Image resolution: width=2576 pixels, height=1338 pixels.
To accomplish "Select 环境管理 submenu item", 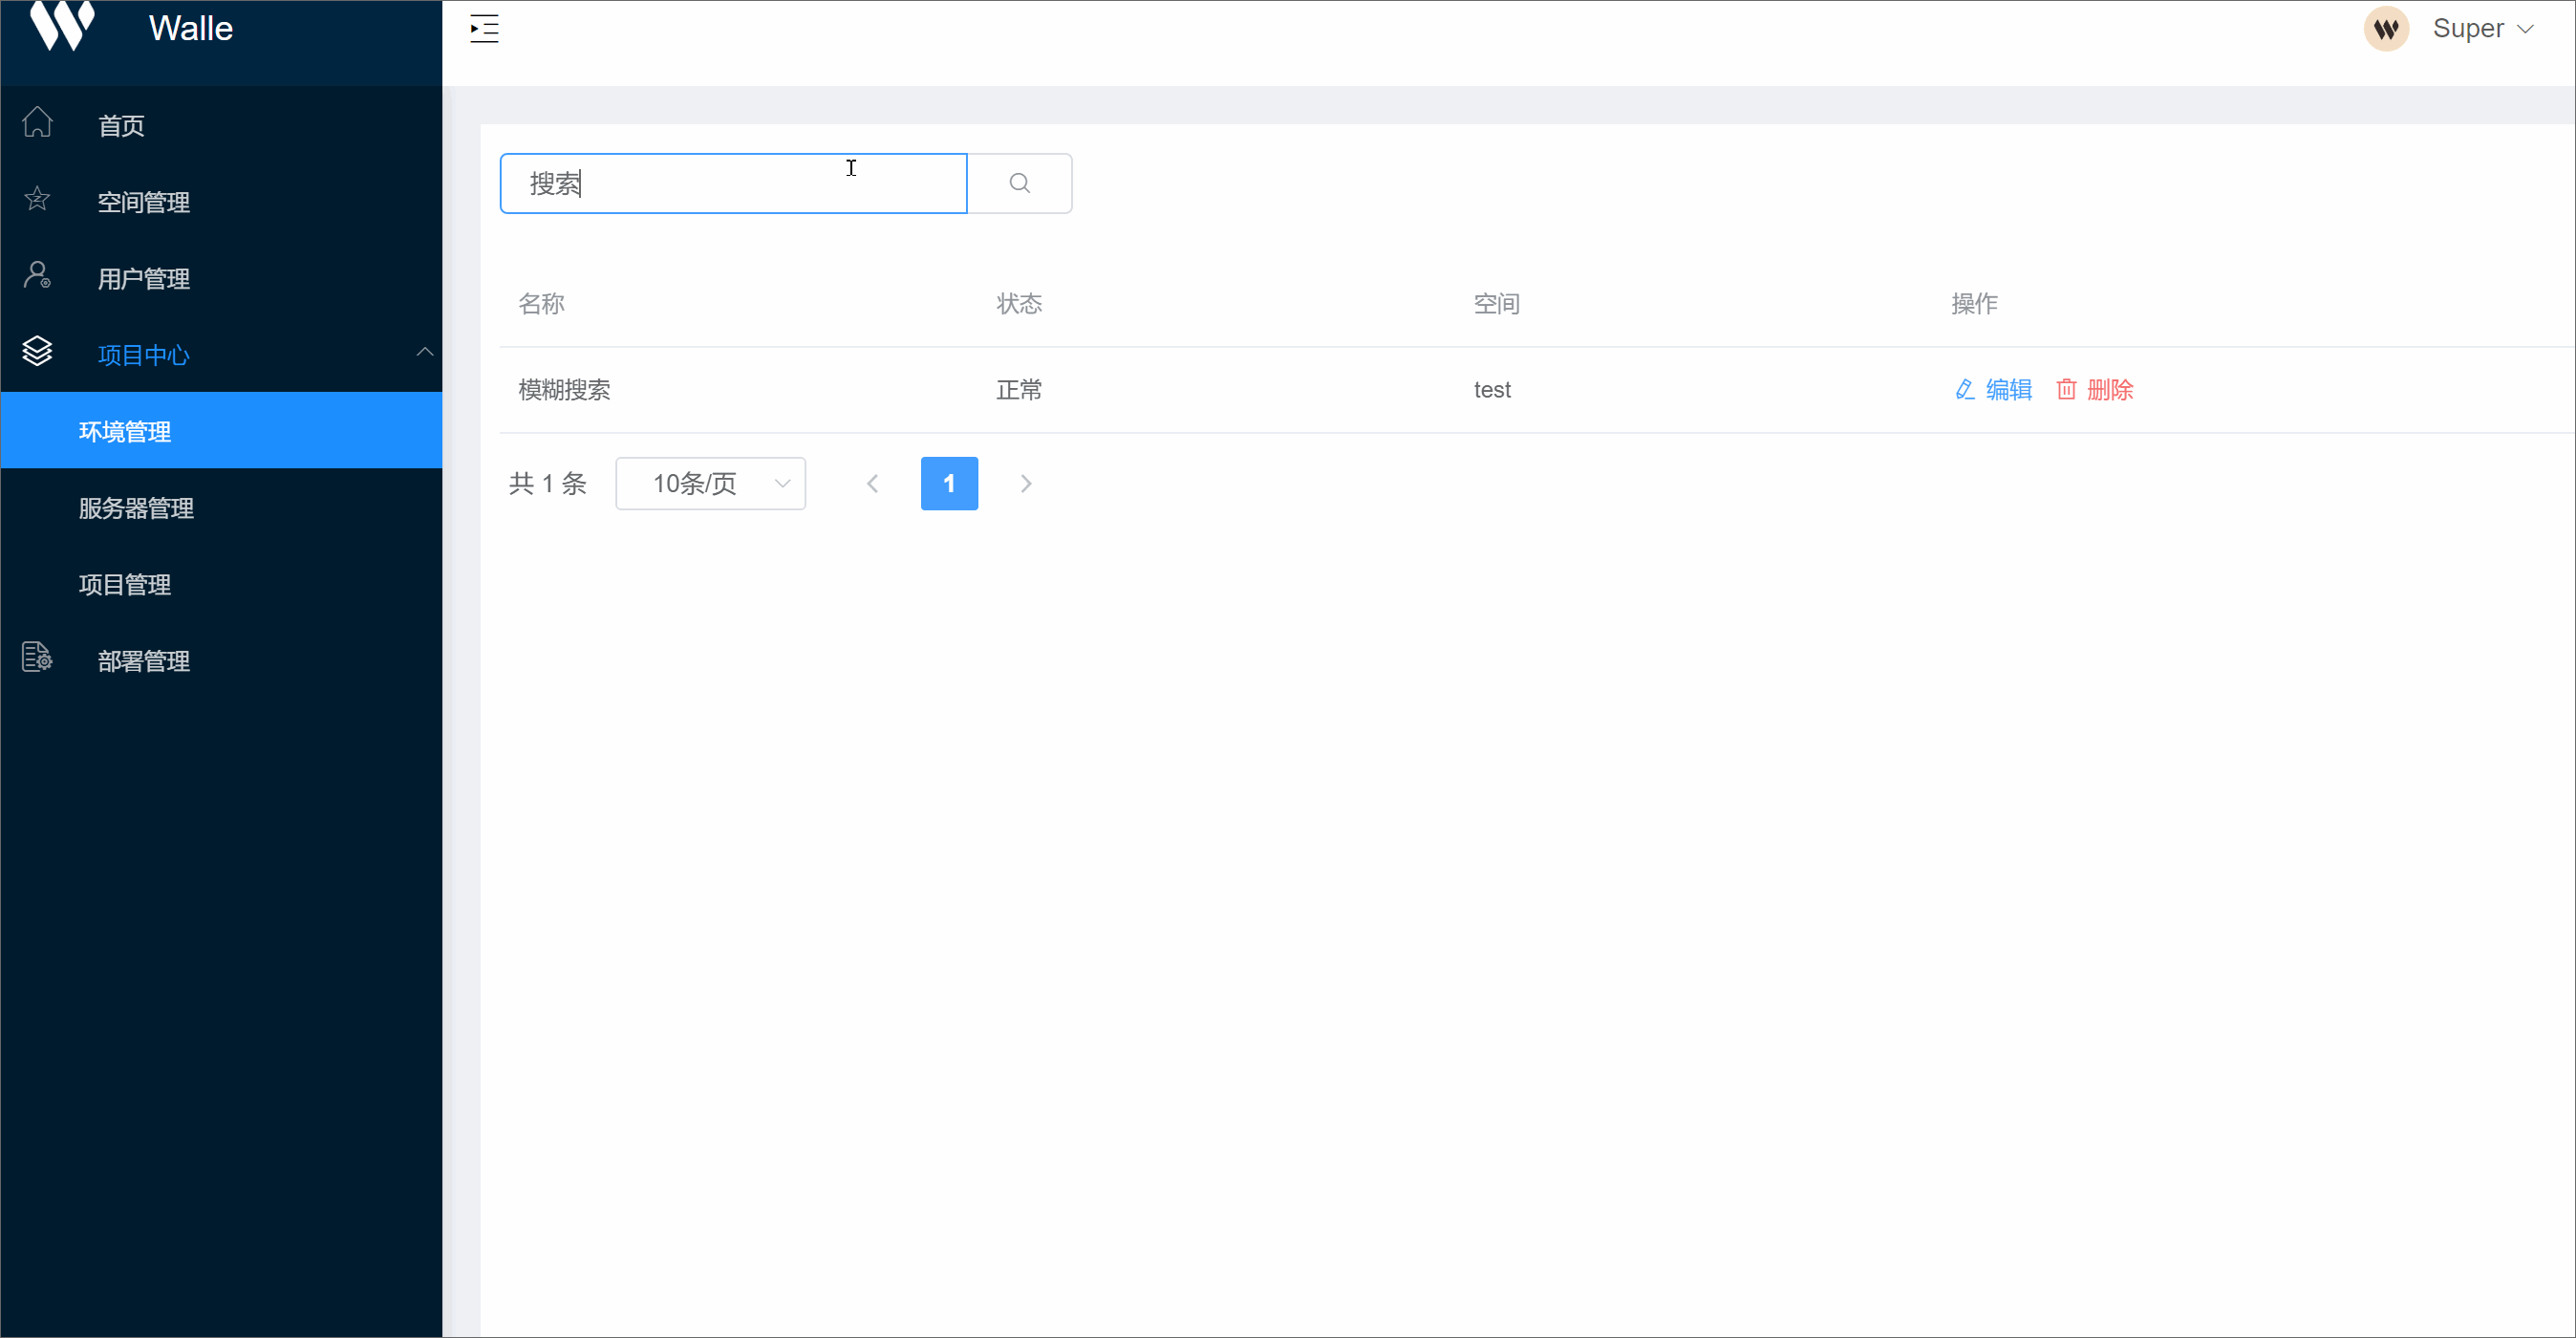I will click(x=221, y=431).
